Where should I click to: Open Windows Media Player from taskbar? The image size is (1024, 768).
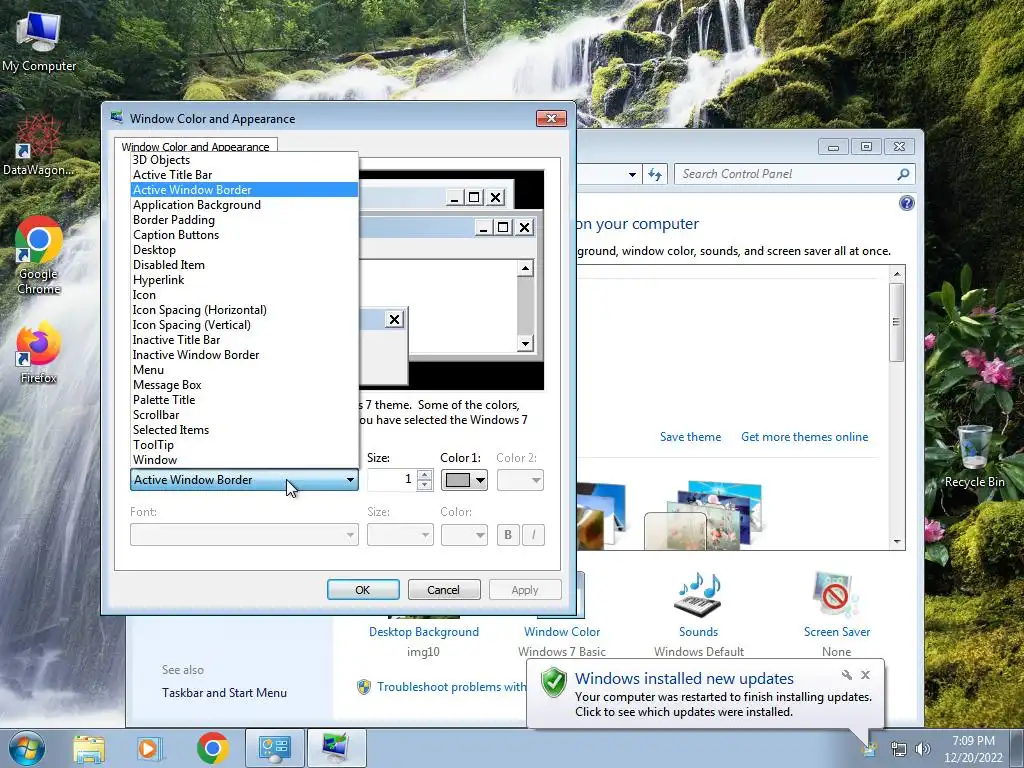[x=149, y=748]
